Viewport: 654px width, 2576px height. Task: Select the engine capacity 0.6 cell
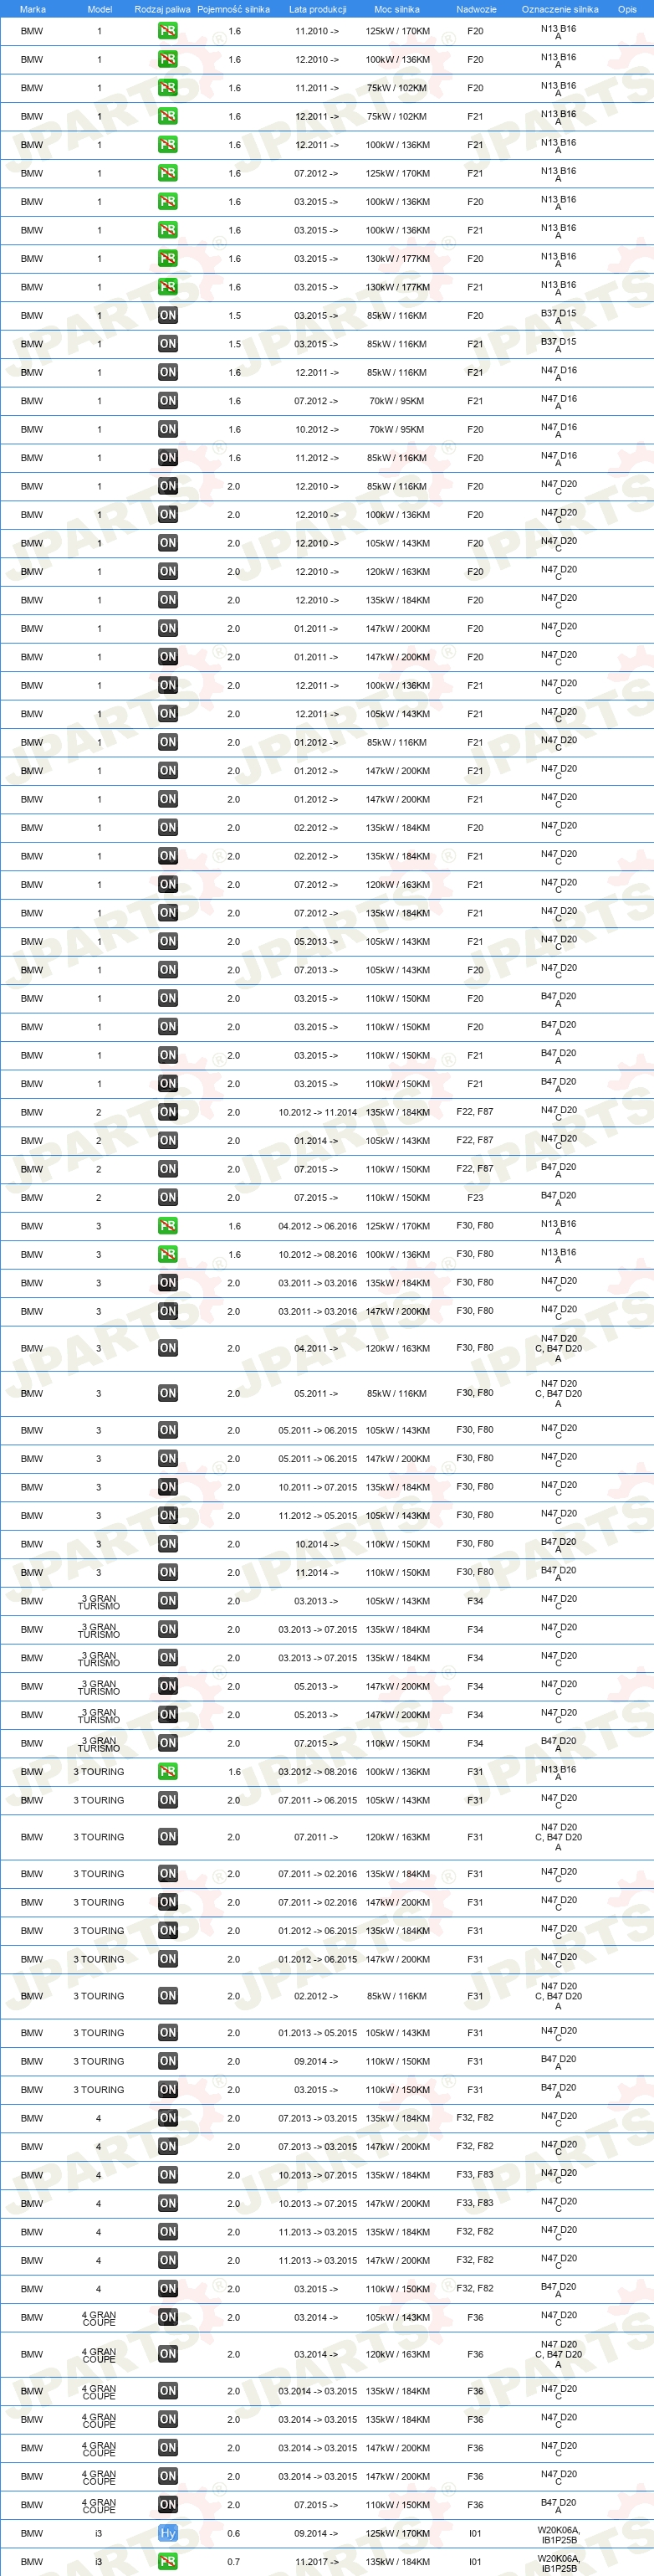pyautogui.click(x=233, y=2533)
